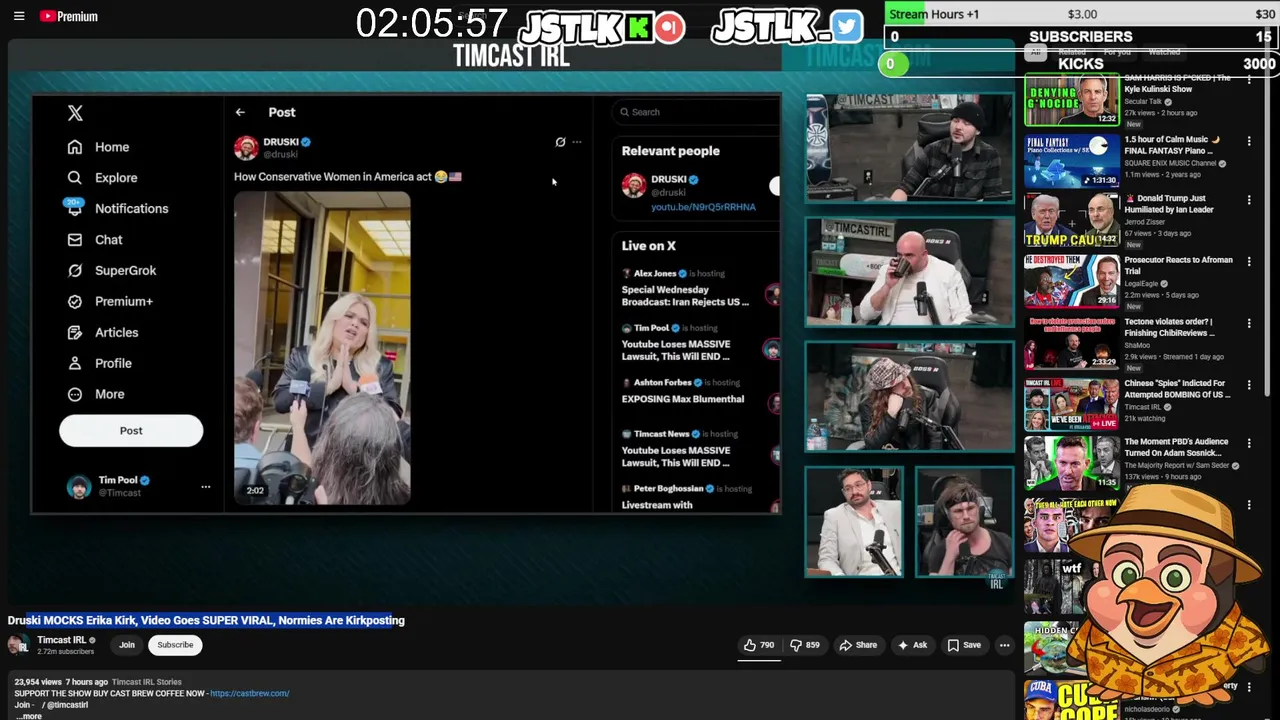Open the youtu.be link under Relevant people
The height and width of the screenshot is (720, 1280).
coord(703,207)
